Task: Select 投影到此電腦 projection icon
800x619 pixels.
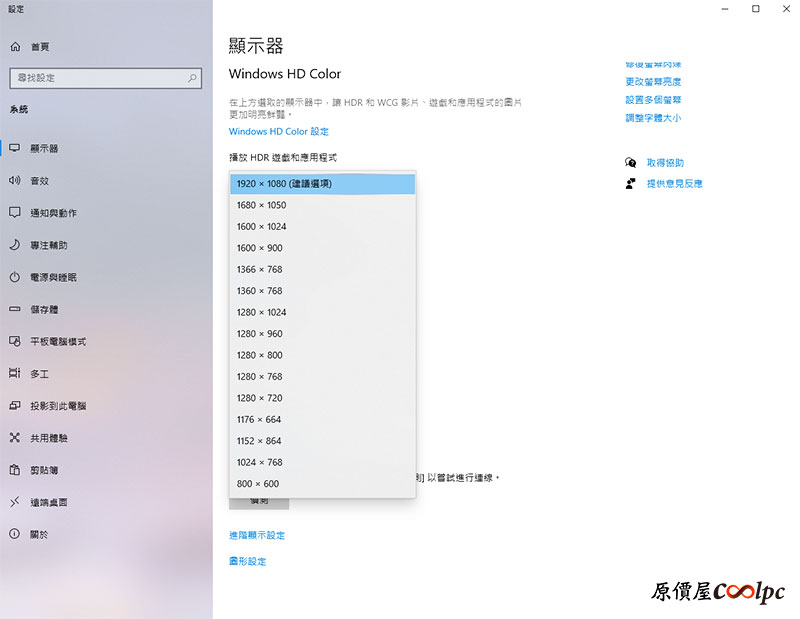Action: coord(15,405)
